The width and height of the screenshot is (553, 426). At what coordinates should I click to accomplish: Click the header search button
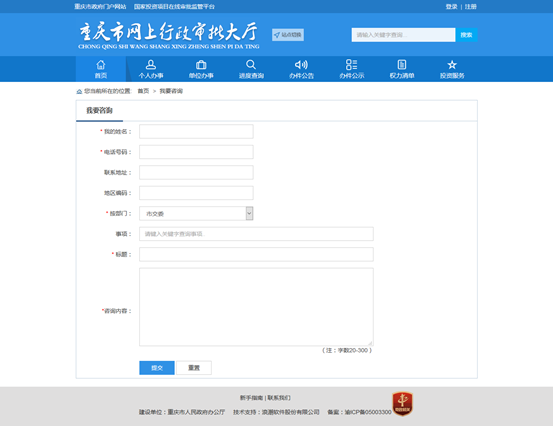coord(466,35)
